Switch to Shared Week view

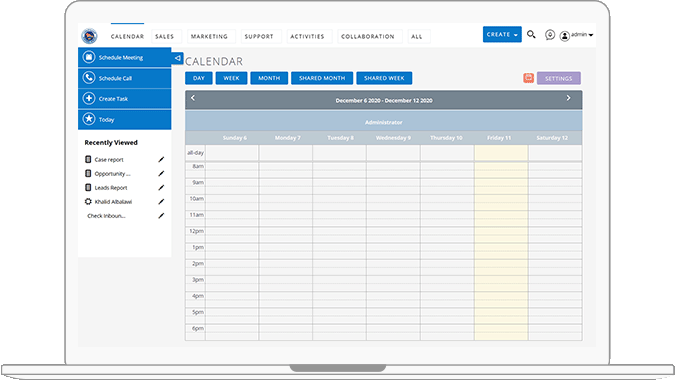384,78
